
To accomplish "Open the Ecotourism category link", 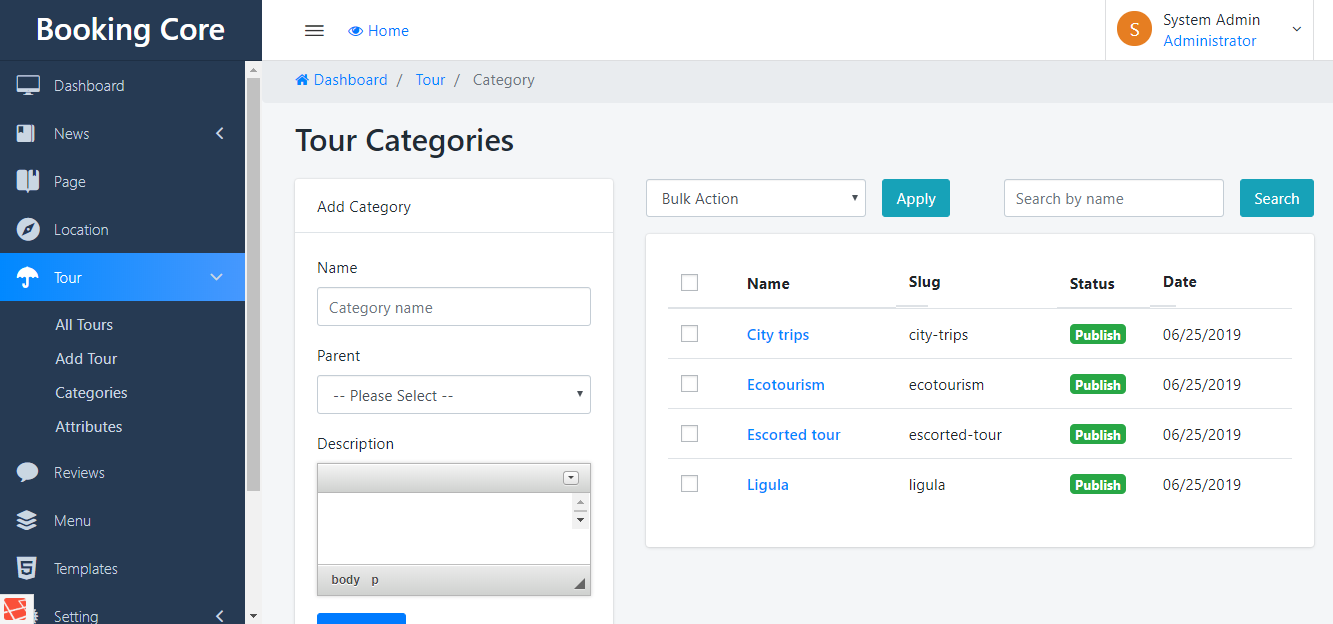I will [785, 385].
